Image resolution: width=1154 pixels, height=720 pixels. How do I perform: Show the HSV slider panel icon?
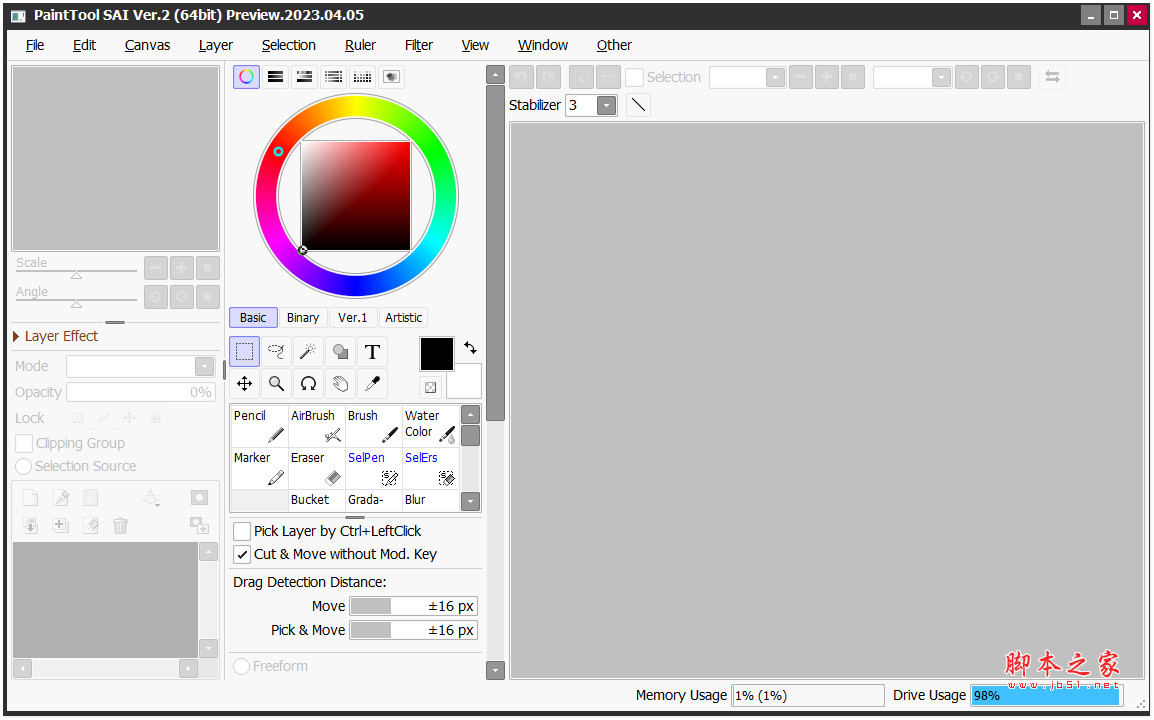304,77
